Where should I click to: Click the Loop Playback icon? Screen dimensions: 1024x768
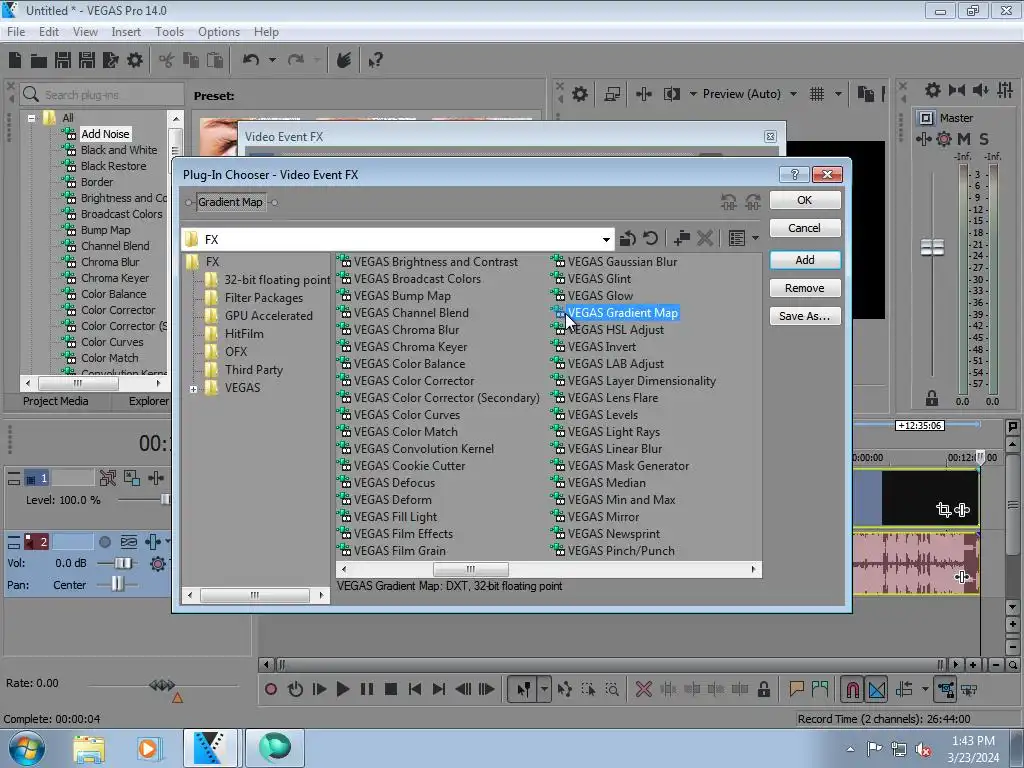coord(295,689)
